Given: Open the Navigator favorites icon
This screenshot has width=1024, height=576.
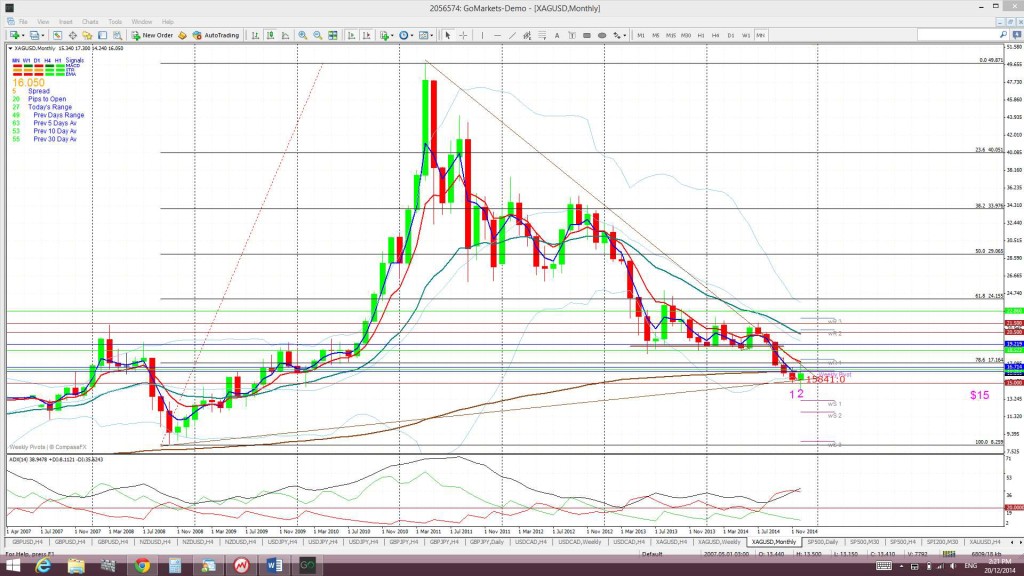Looking at the screenshot, I should tap(87, 35).
